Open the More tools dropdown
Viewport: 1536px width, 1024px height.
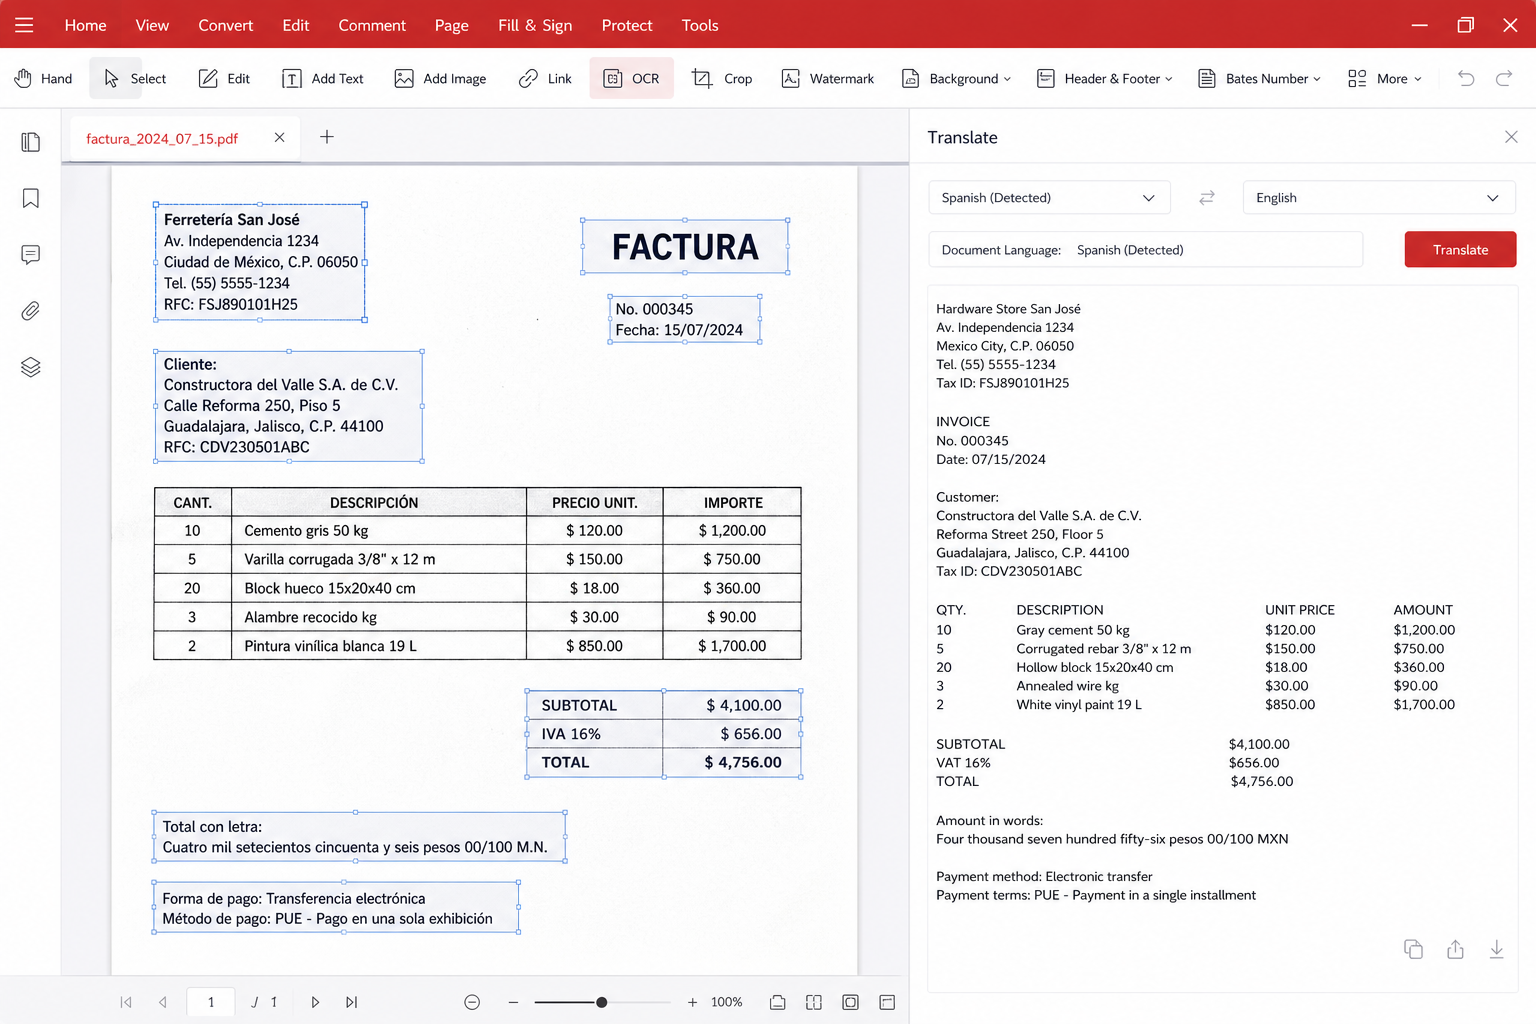(1384, 78)
